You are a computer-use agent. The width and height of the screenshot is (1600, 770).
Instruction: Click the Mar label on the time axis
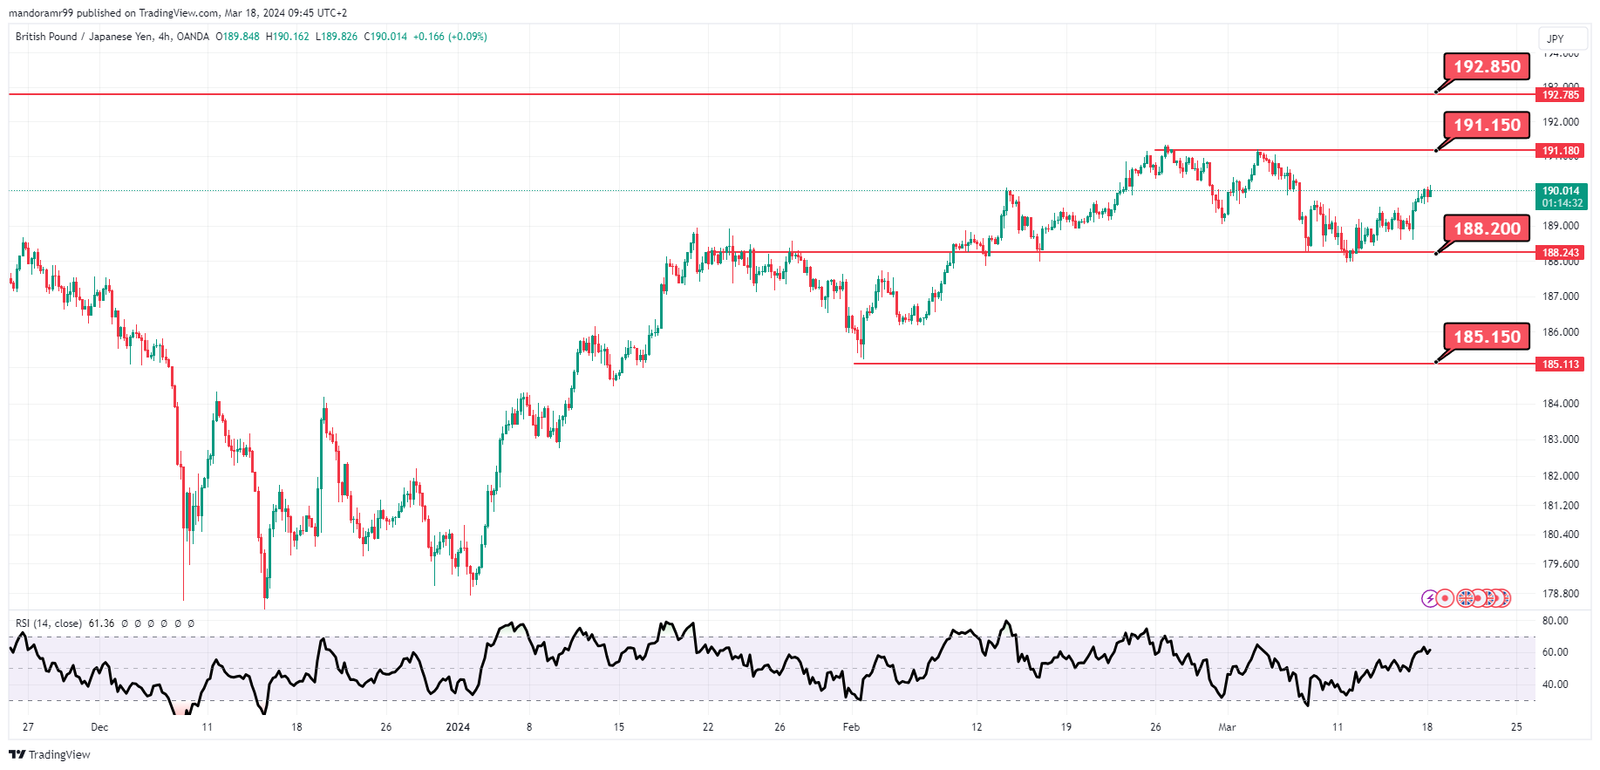coord(1227,727)
